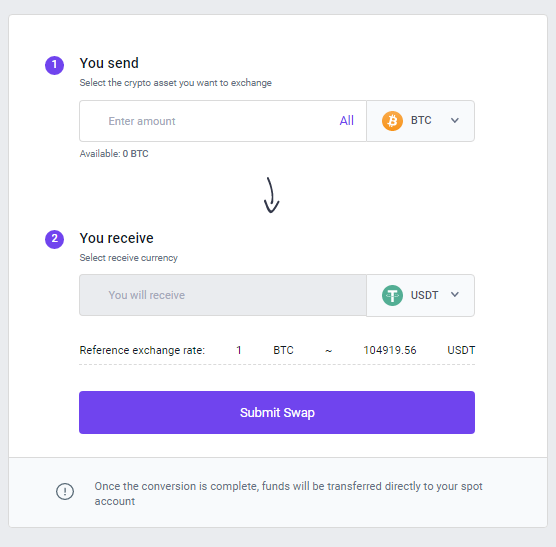Click the orange Bitcoin coin icon
This screenshot has width=556, height=547.
coord(392,121)
